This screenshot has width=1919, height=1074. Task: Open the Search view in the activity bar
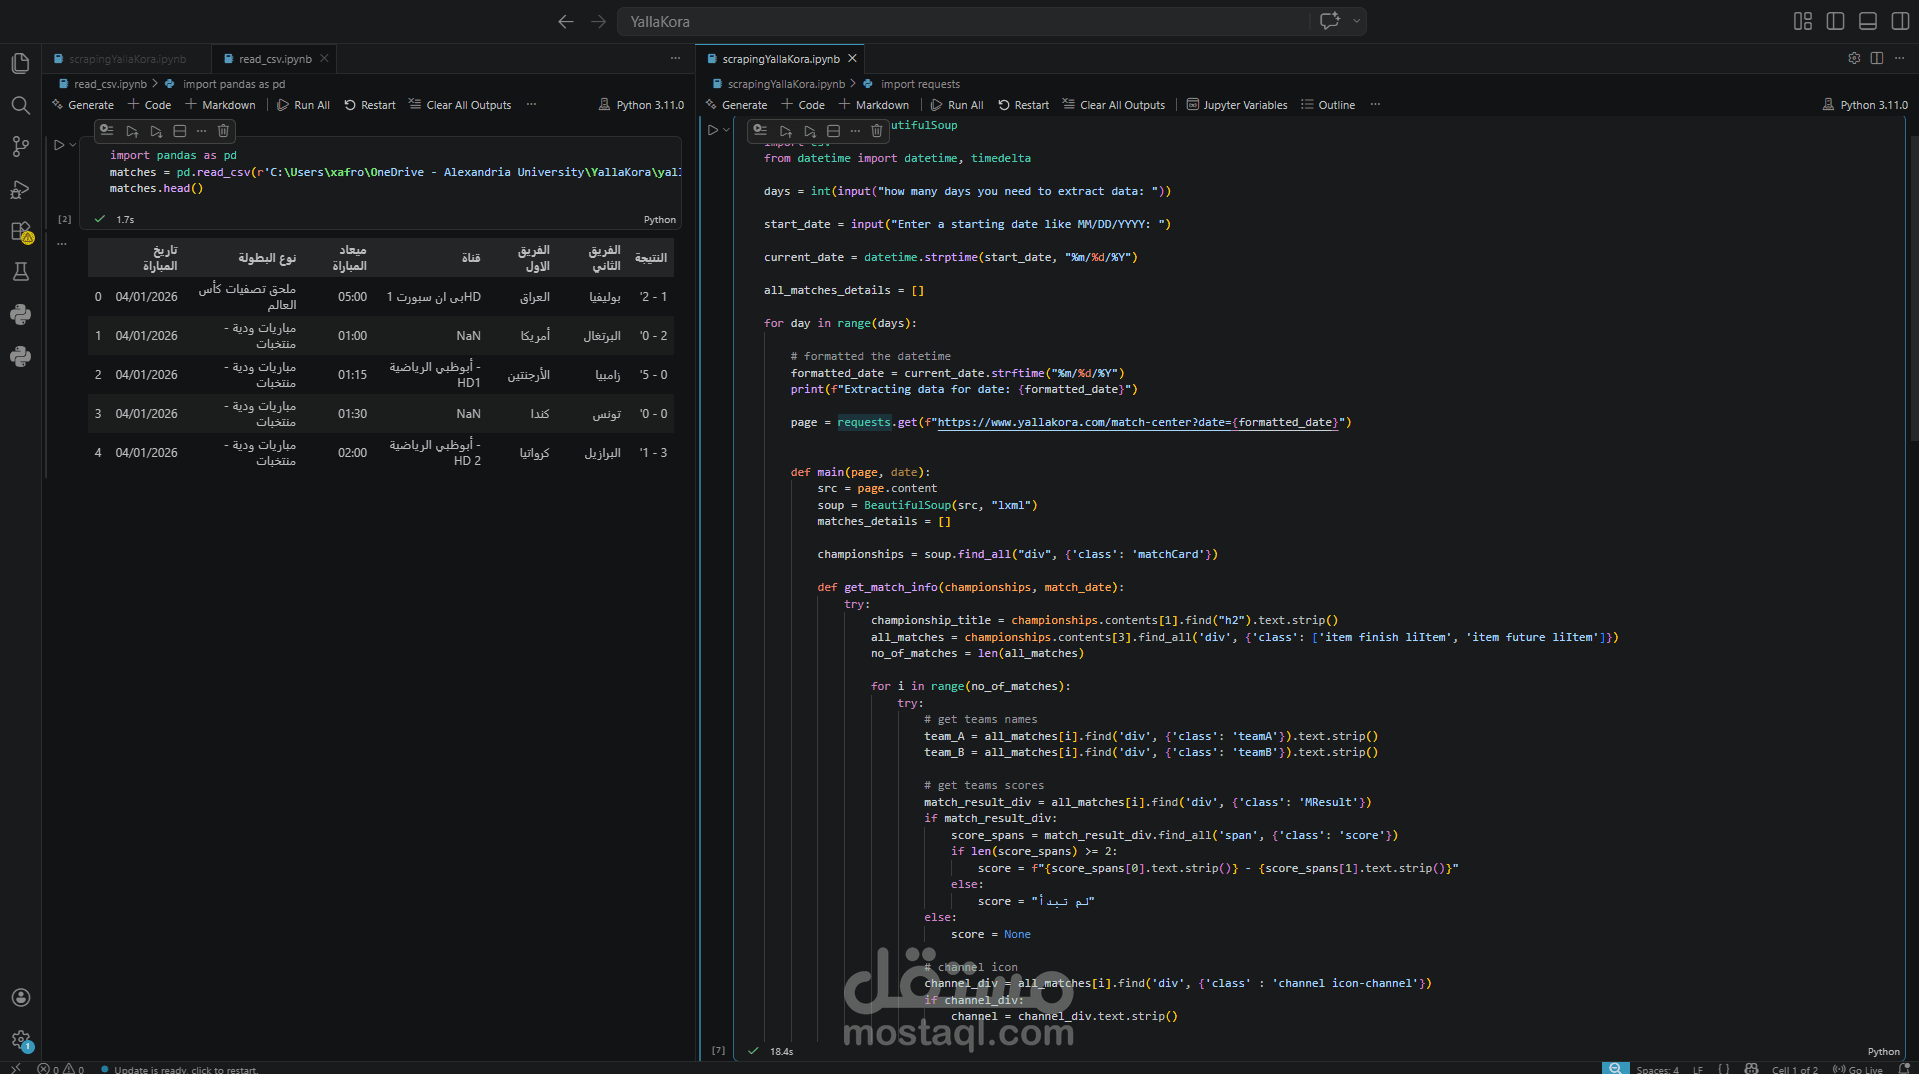(x=20, y=105)
